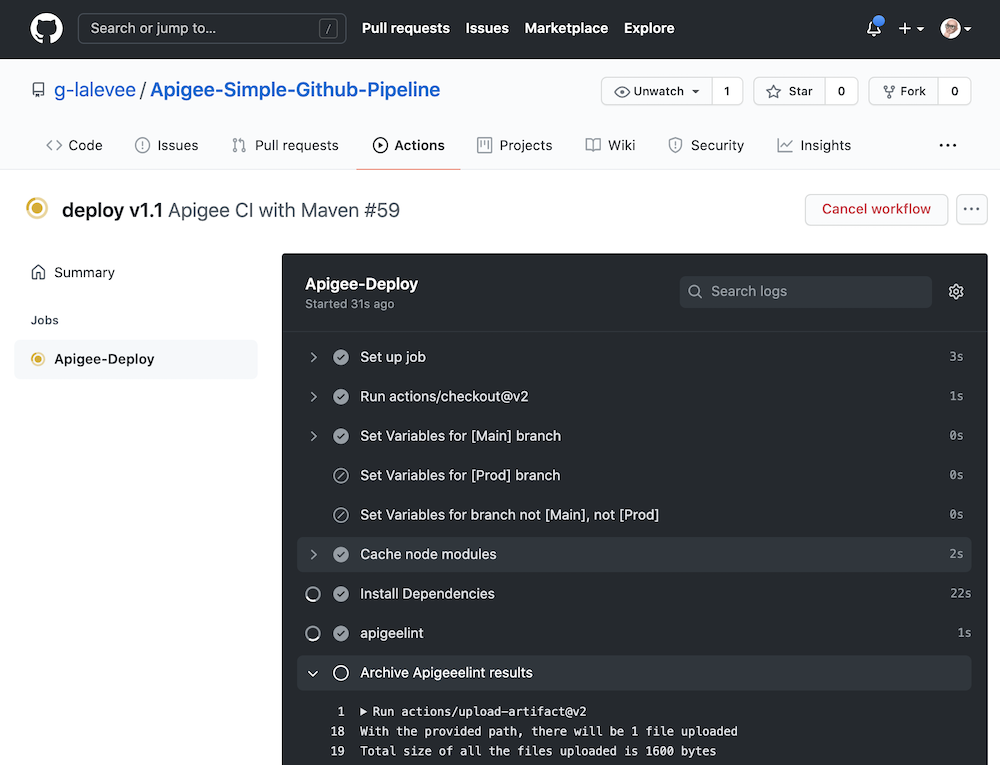Open the plus create-new menu

(911, 29)
